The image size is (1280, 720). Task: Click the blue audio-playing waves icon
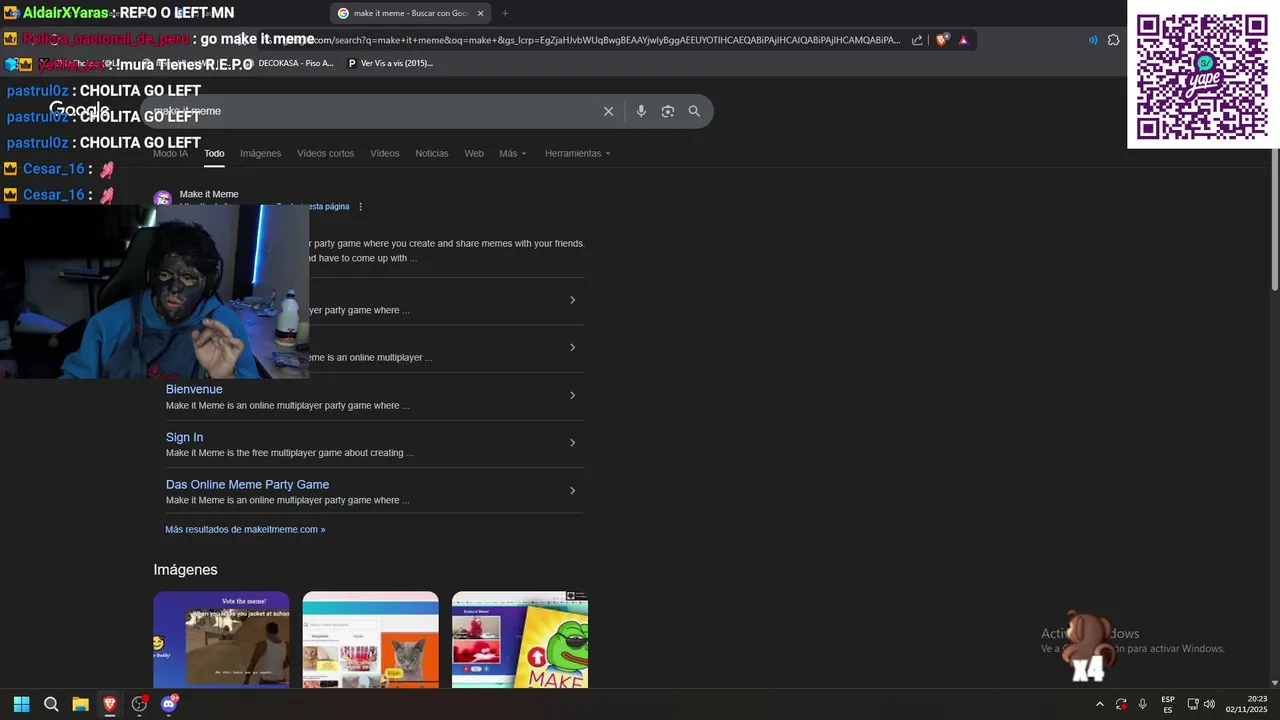(x=1092, y=40)
